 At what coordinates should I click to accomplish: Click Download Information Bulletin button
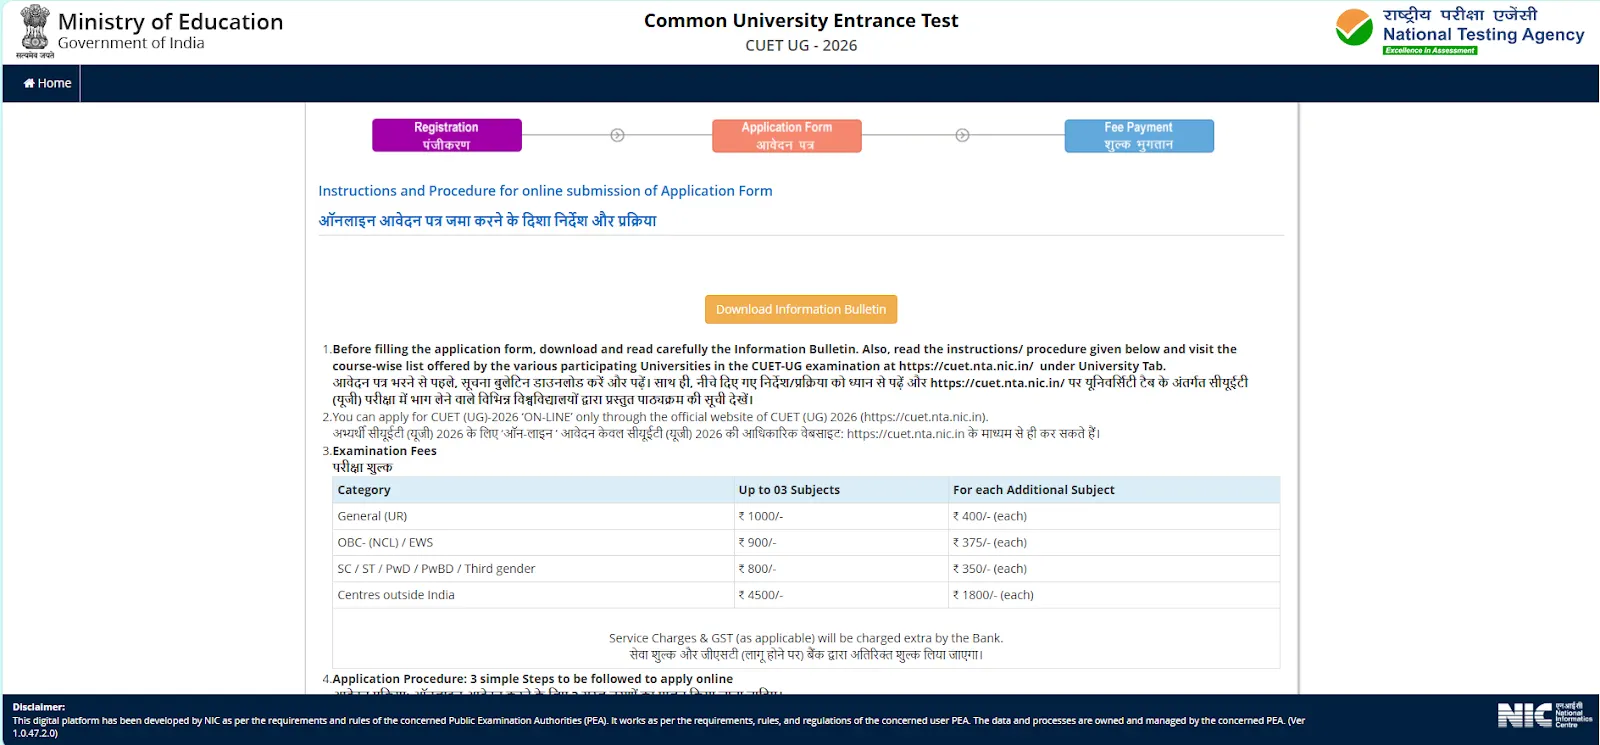801,309
